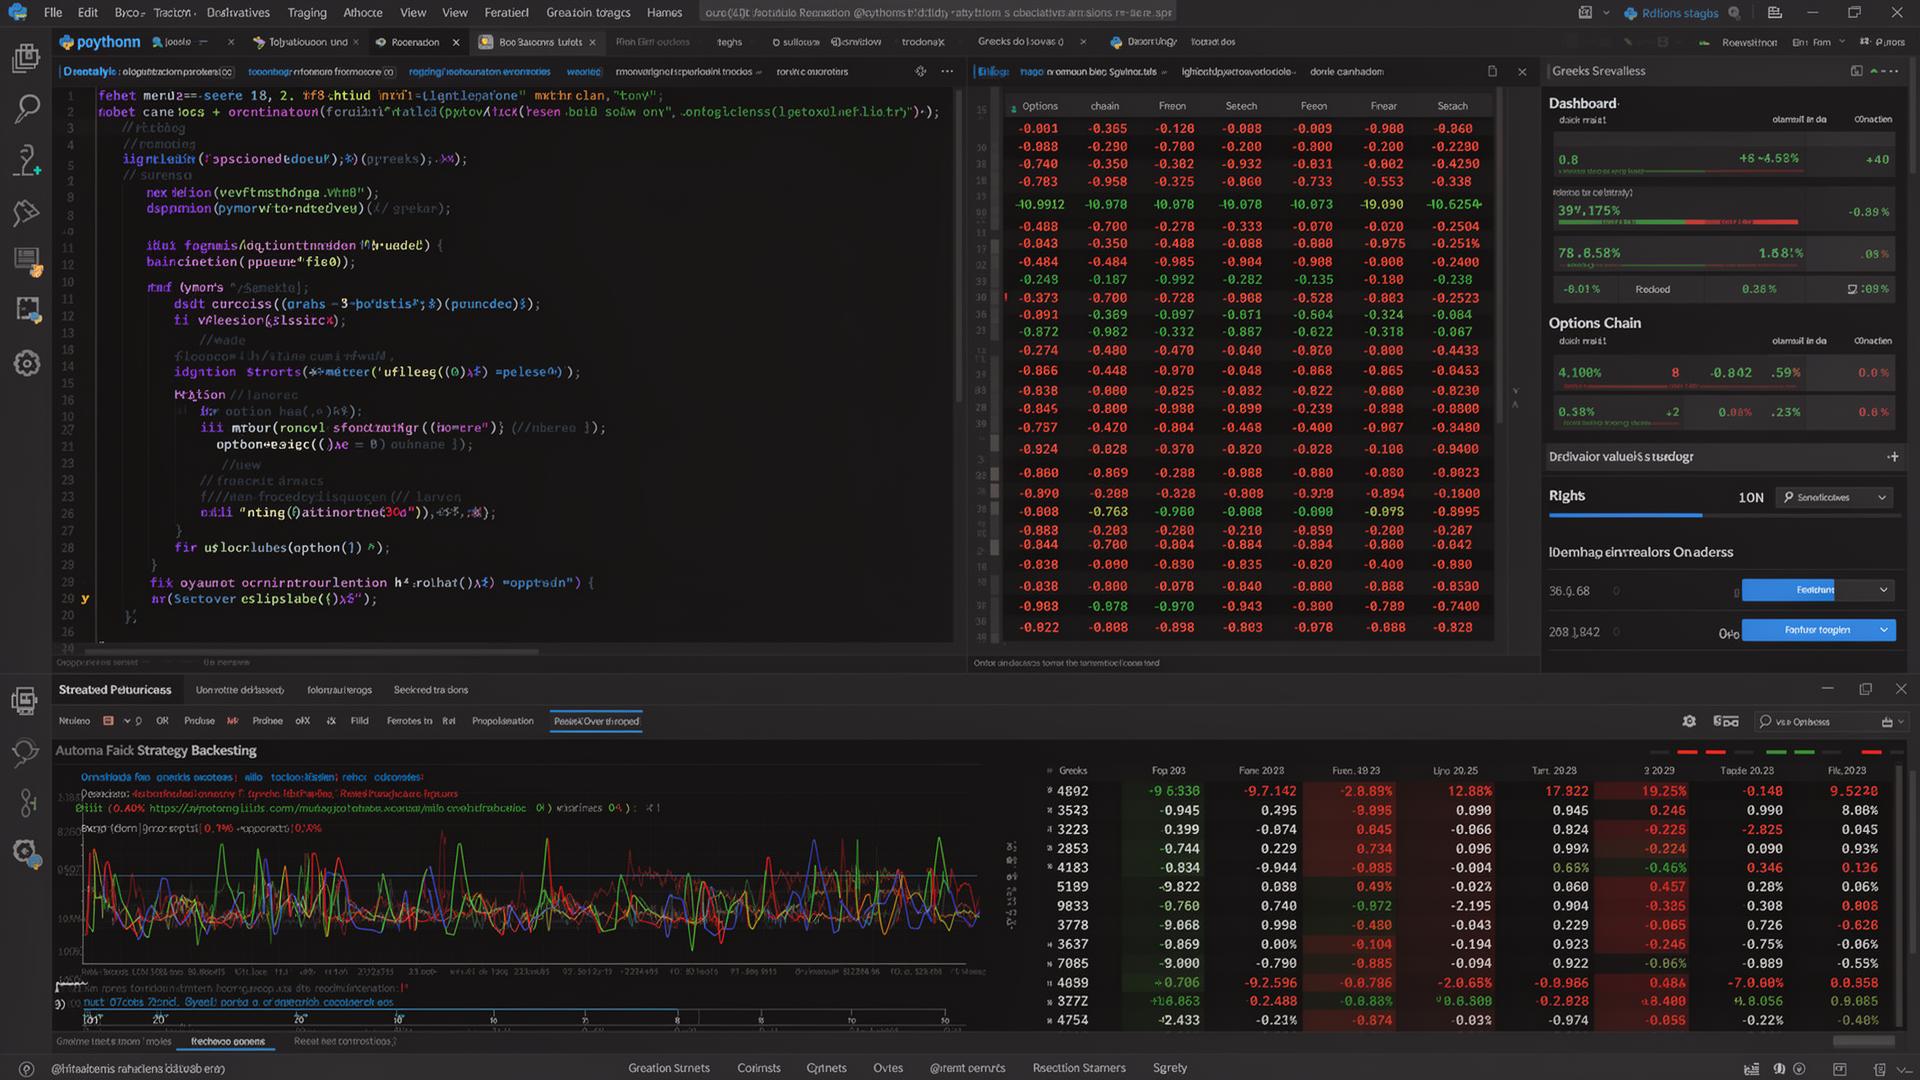Open the Further toplen dropdown

coord(1818,630)
